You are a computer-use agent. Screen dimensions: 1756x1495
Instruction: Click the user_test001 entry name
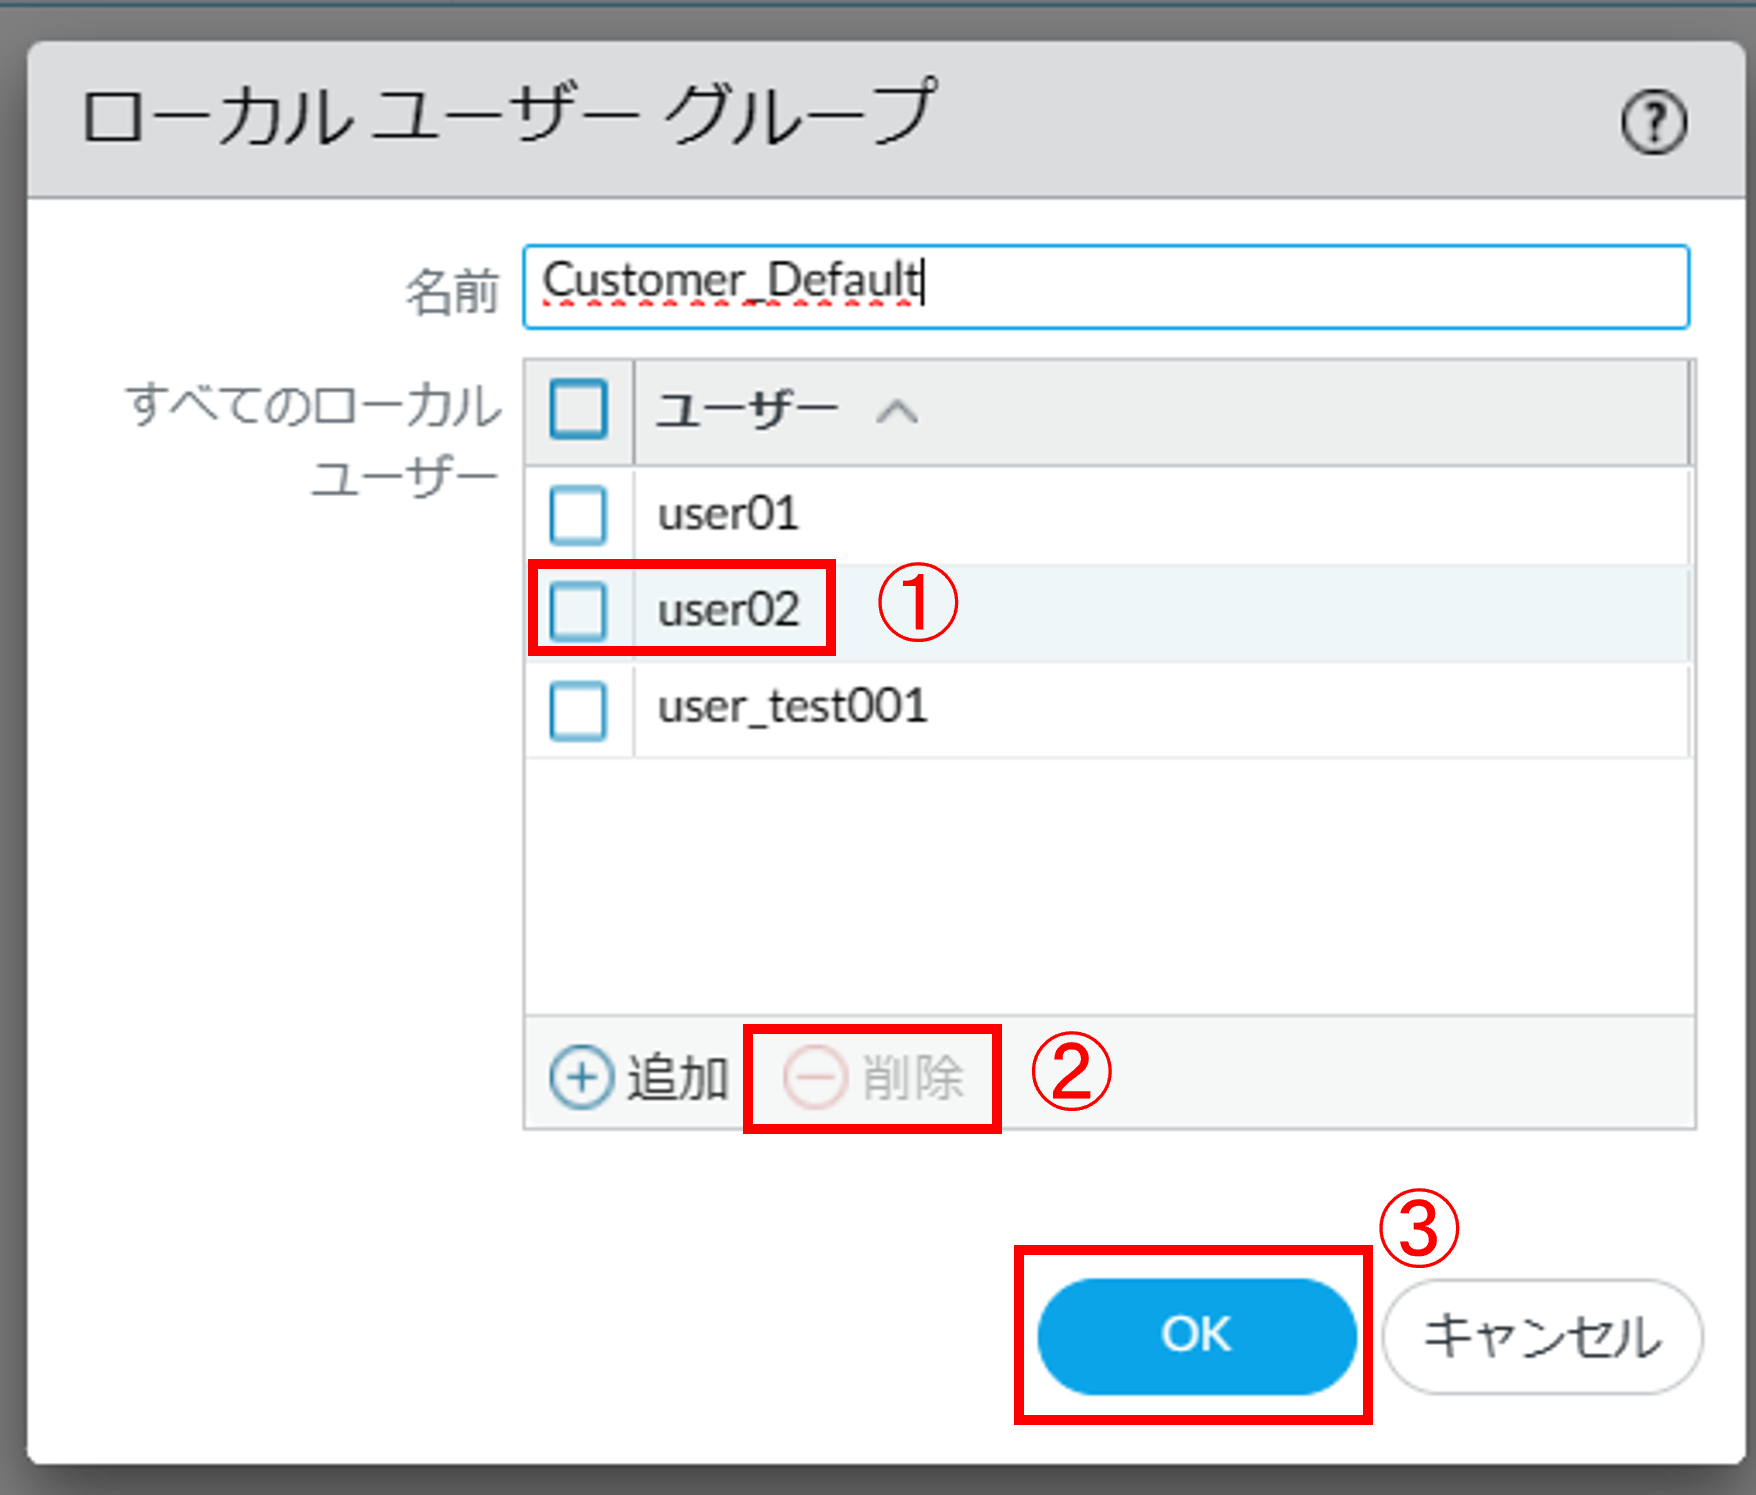pos(792,707)
